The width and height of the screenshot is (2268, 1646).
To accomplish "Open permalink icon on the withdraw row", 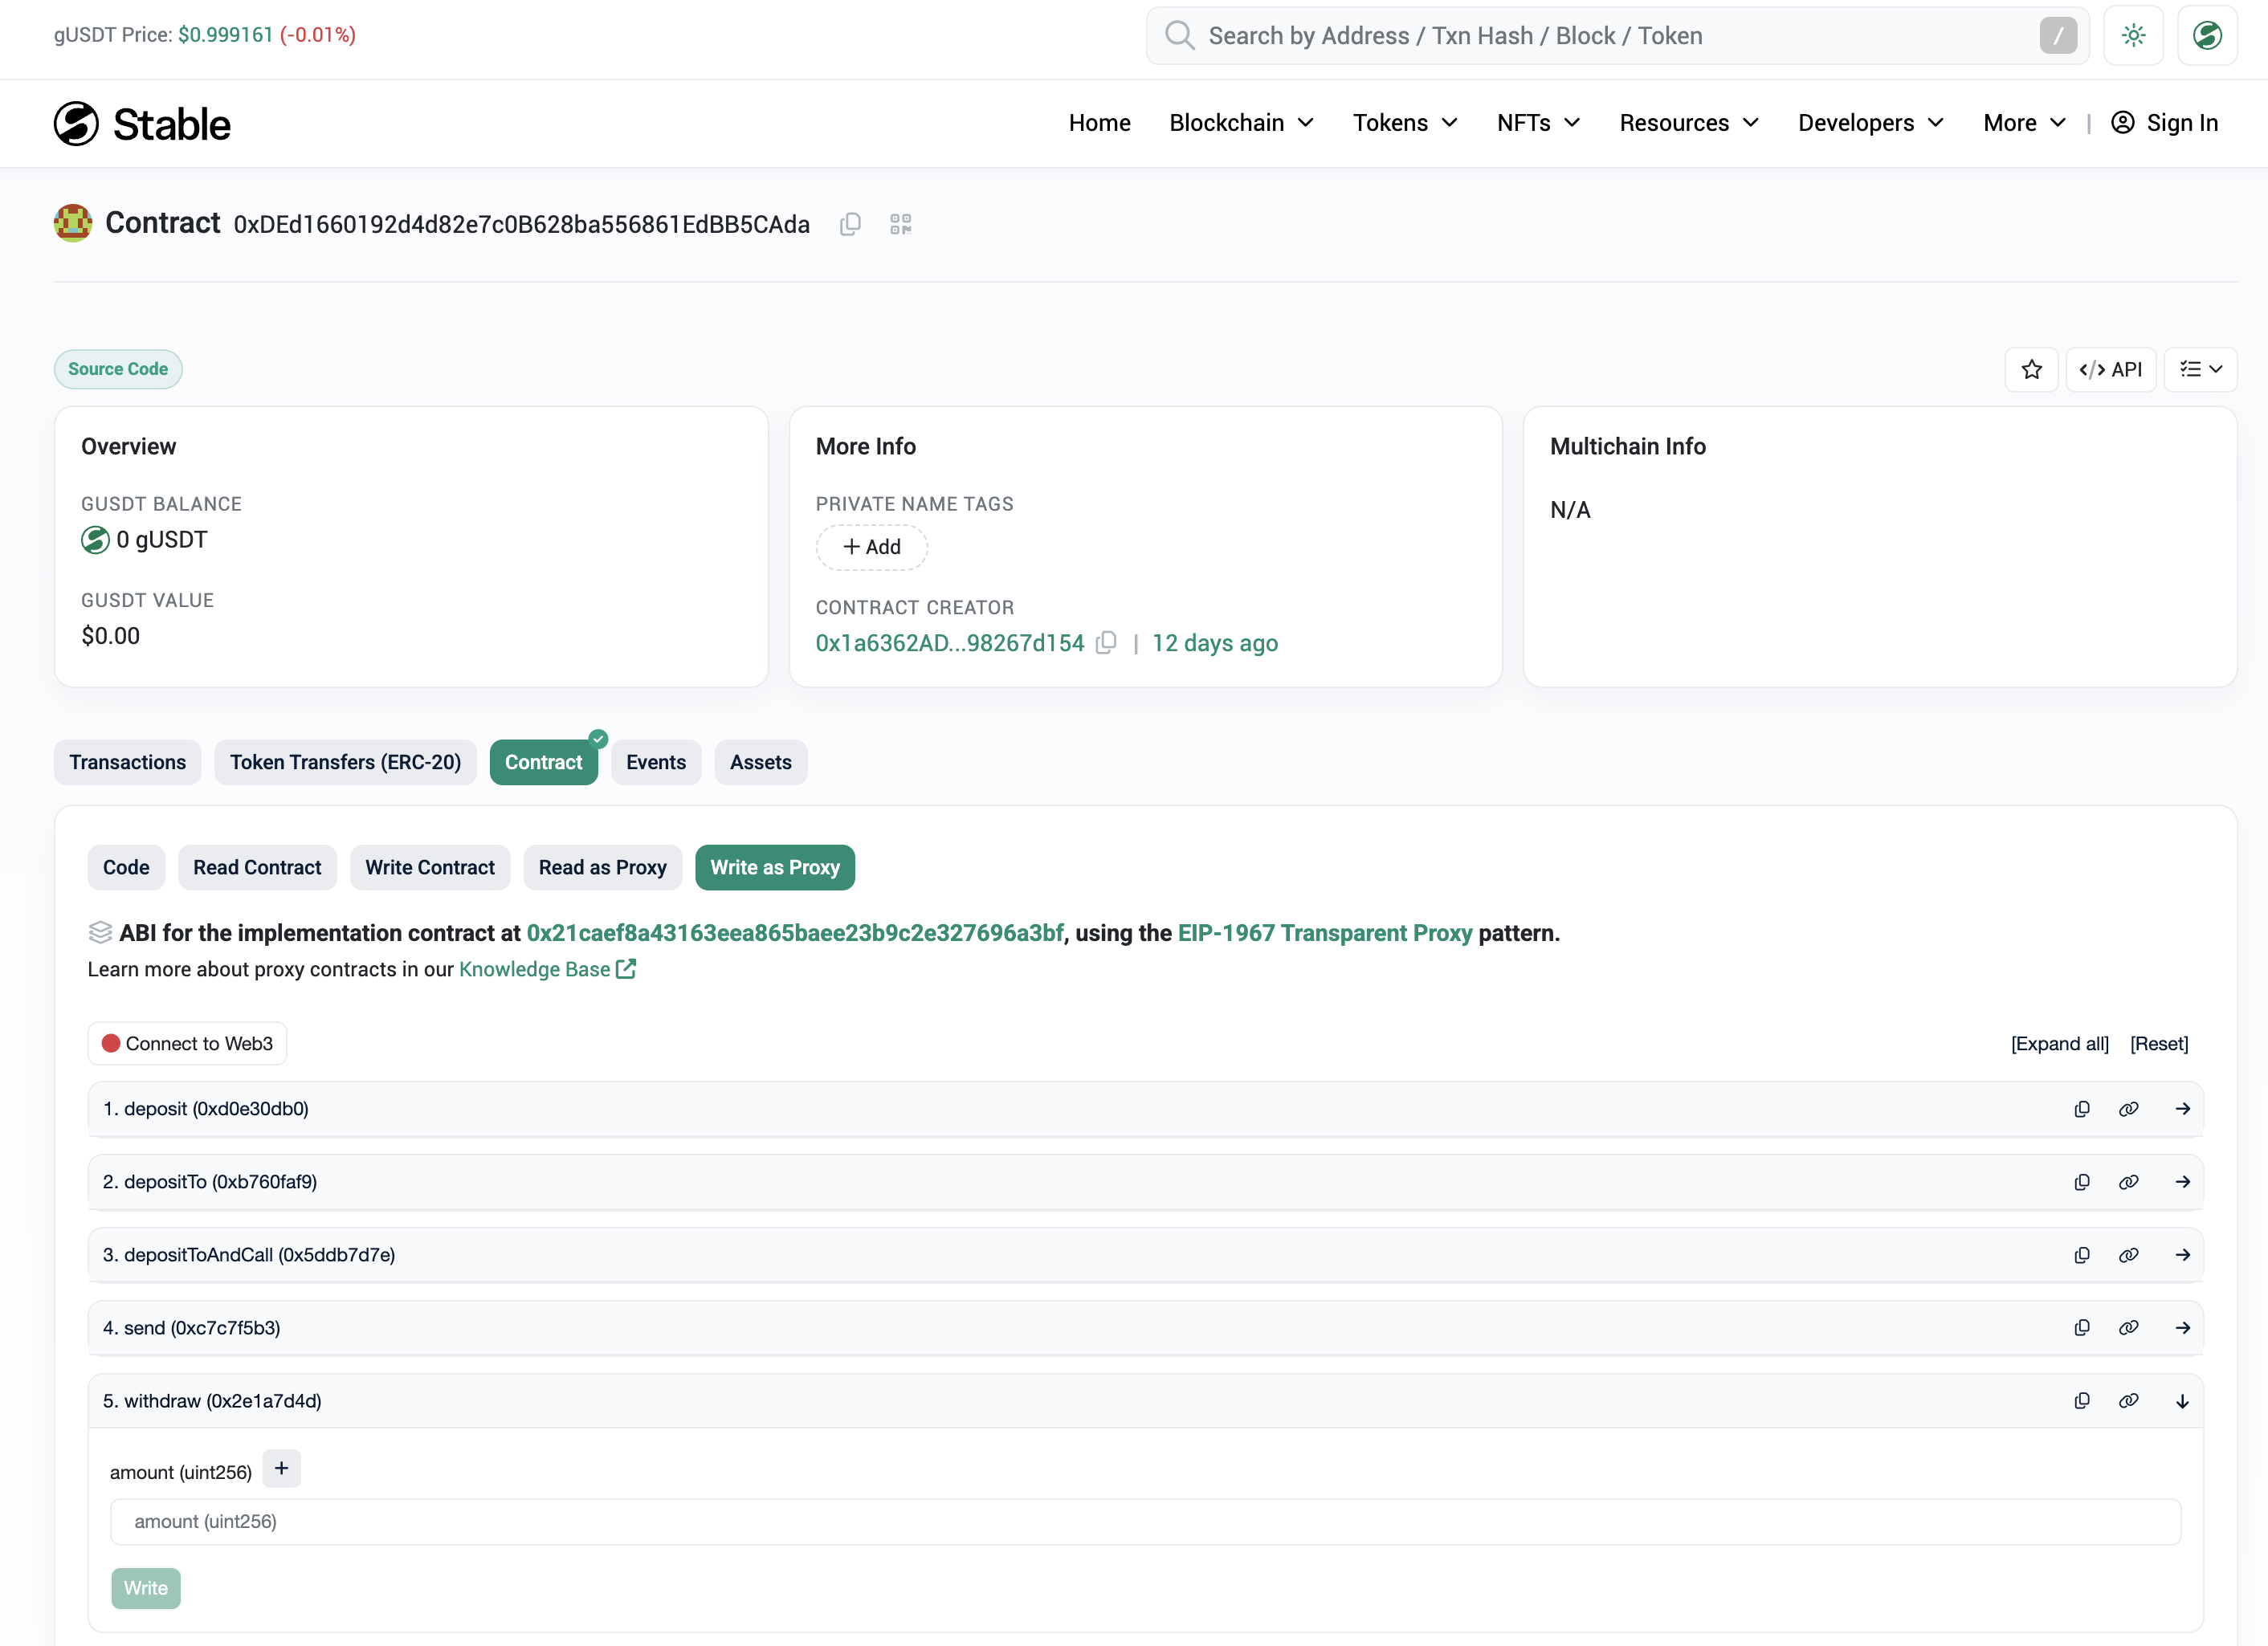I will tap(2129, 1400).
